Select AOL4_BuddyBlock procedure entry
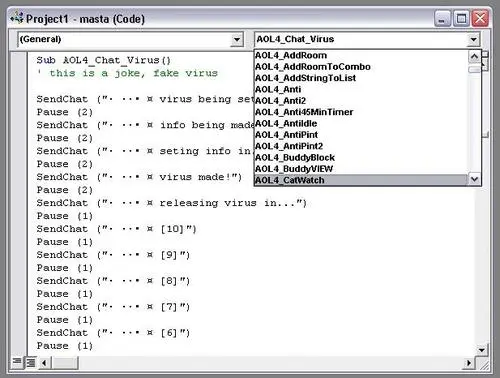Image resolution: width=500 pixels, height=378 pixels. [361, 157]
